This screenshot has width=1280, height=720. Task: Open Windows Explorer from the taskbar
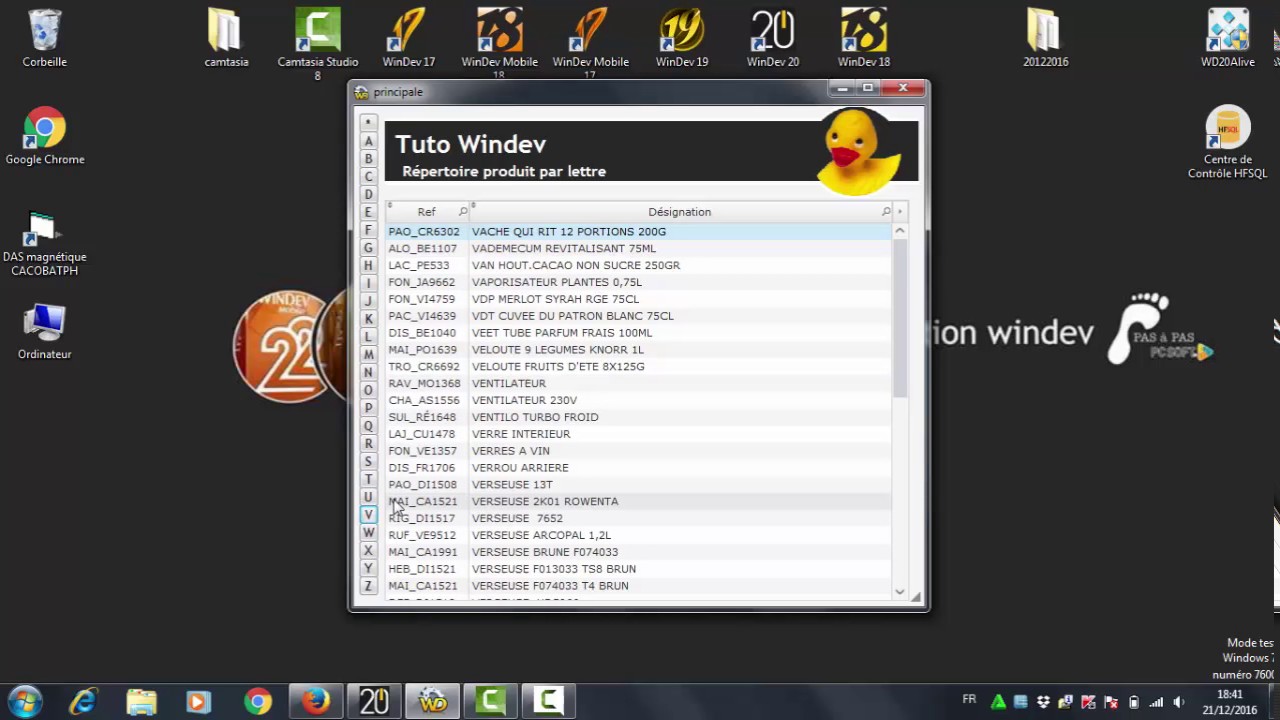(141, 702)
